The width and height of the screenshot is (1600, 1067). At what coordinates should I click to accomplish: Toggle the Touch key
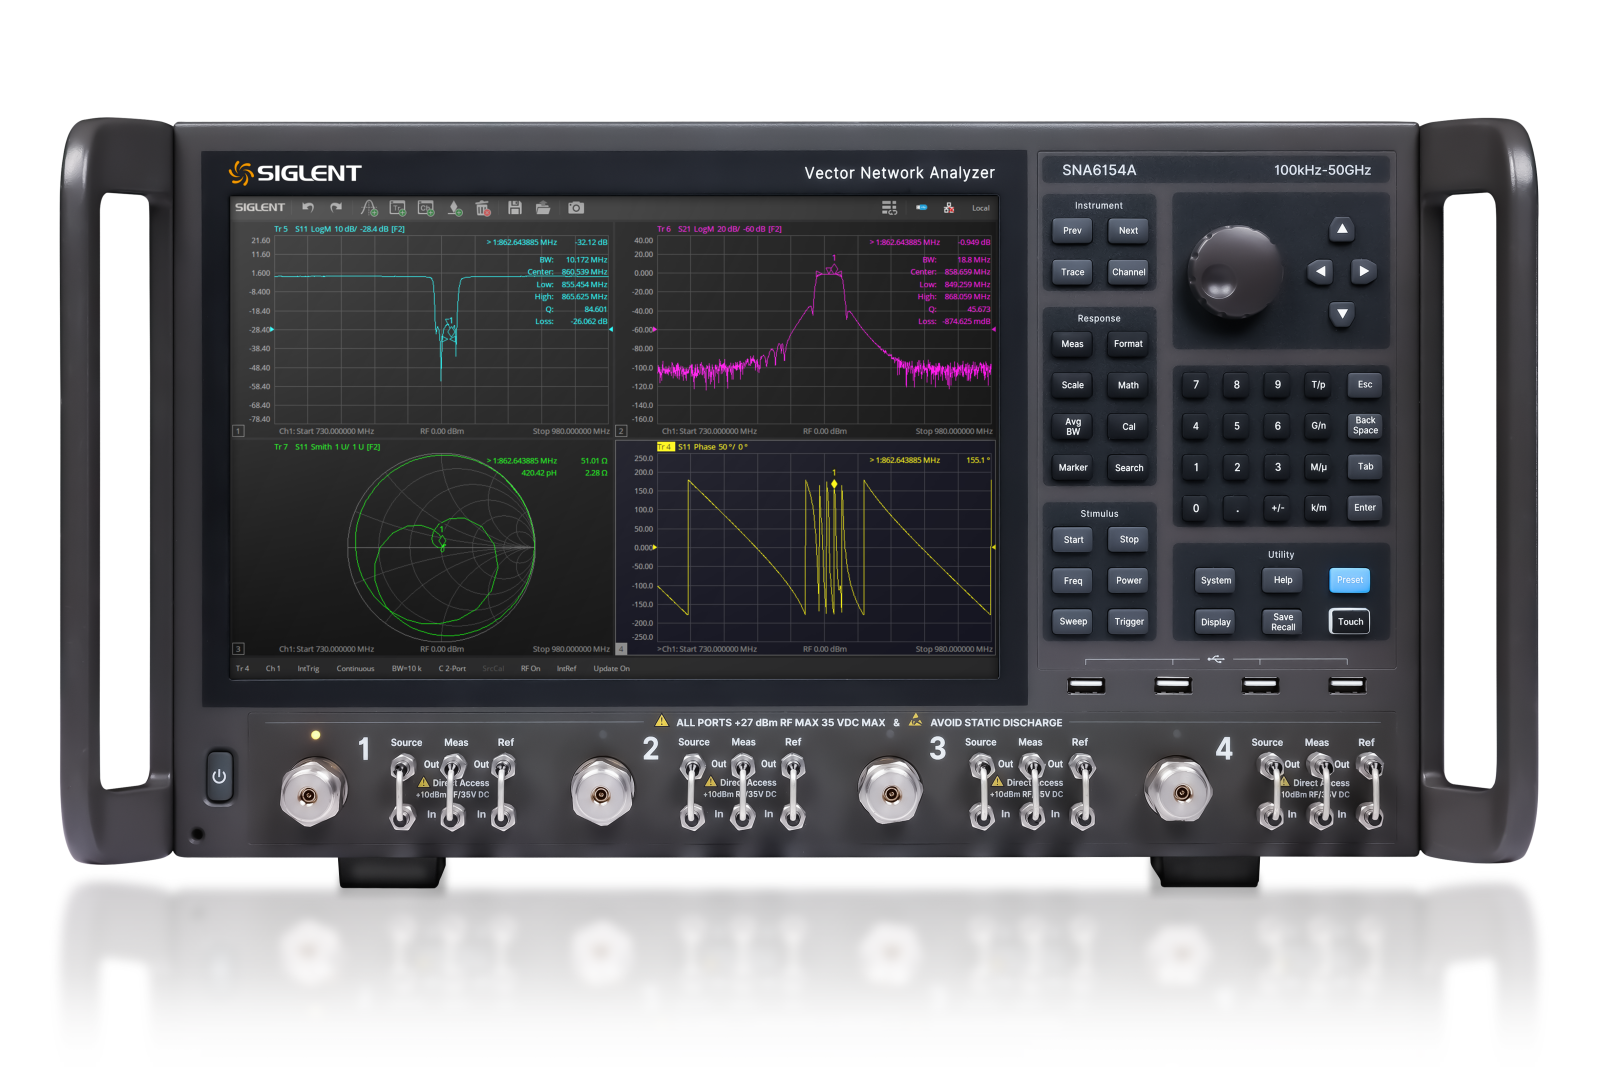coord(1350,622)
